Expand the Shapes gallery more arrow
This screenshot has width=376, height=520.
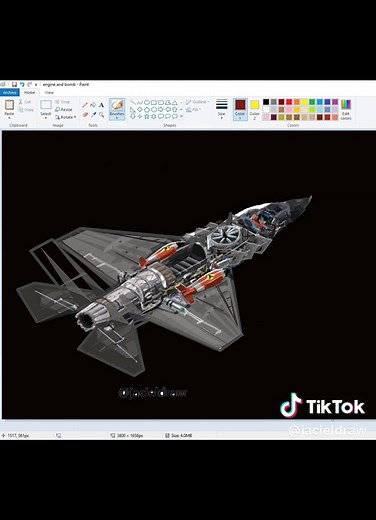(x=181, y=116)
